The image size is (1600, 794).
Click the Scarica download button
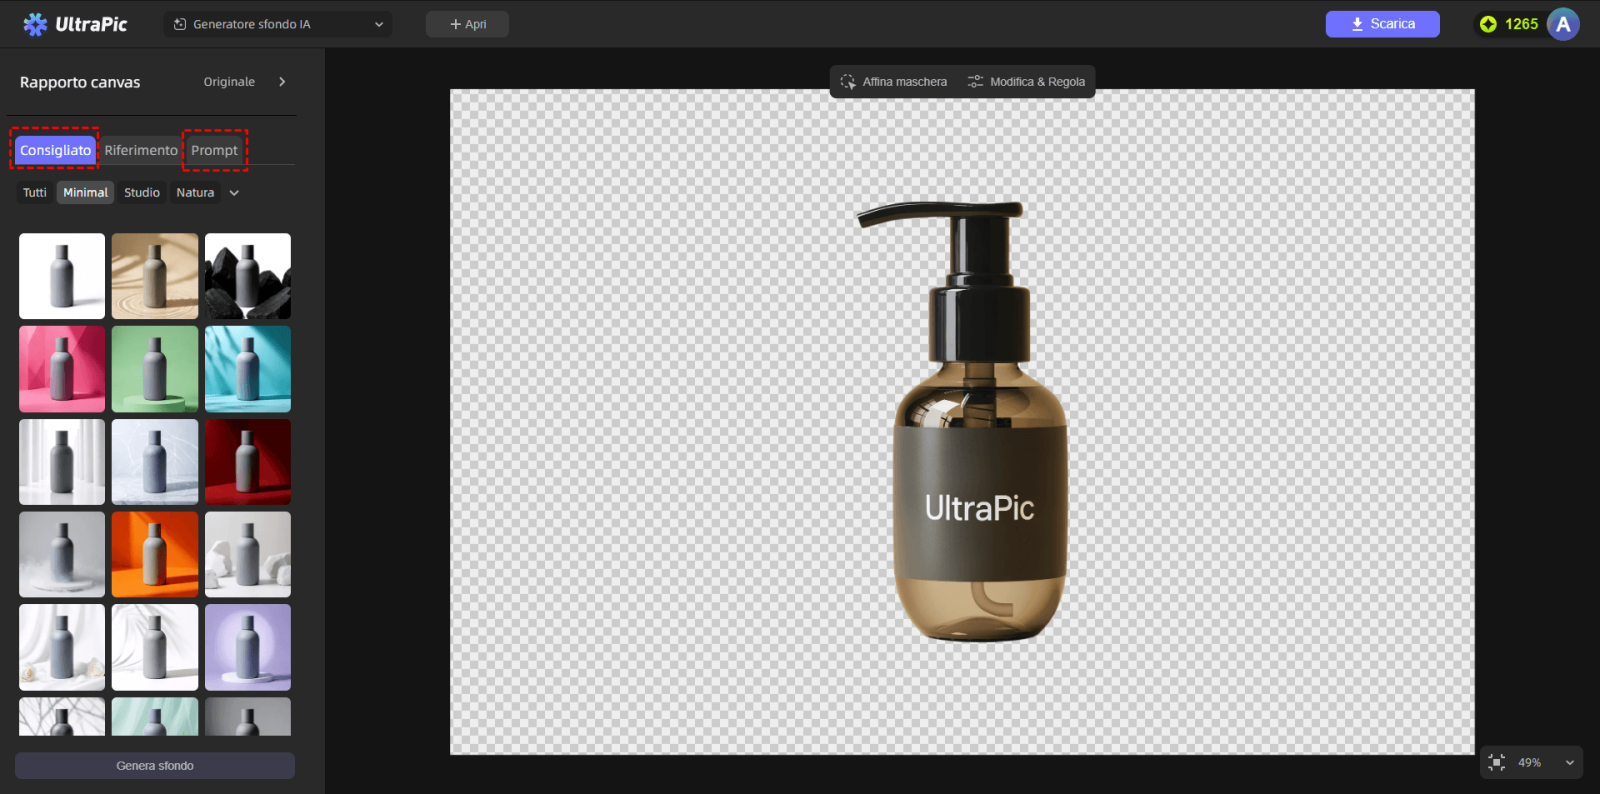1382,24
